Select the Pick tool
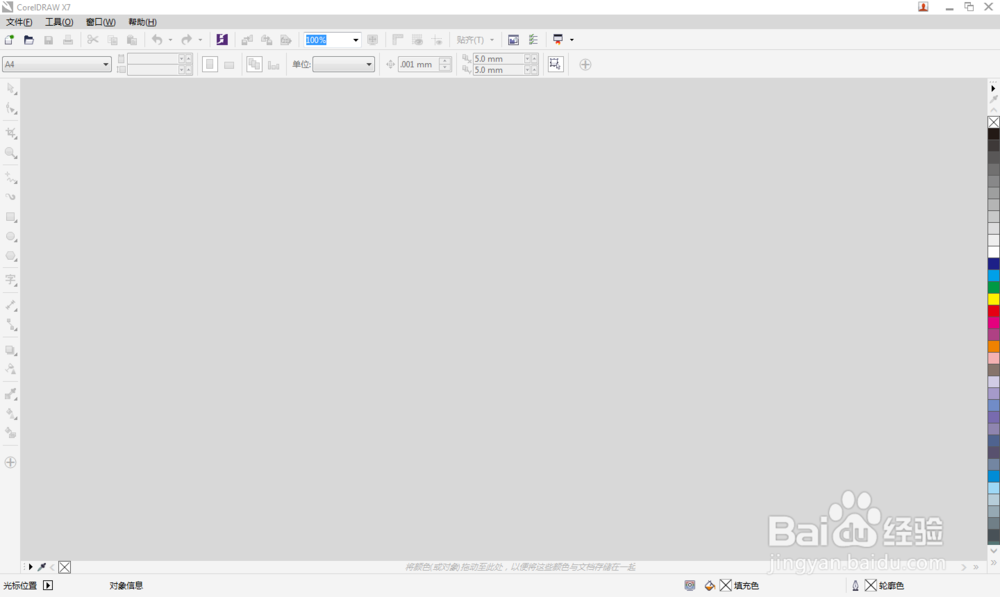The image size is (1000, 597). pyautogui.click(x=12, y=89)
